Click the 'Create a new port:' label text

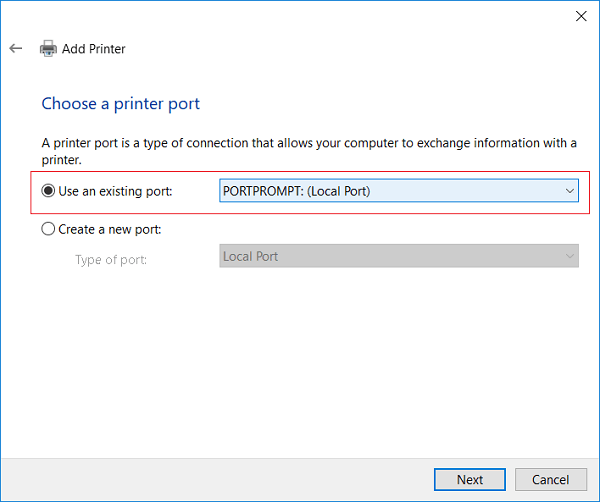click(x=110, y=229)
